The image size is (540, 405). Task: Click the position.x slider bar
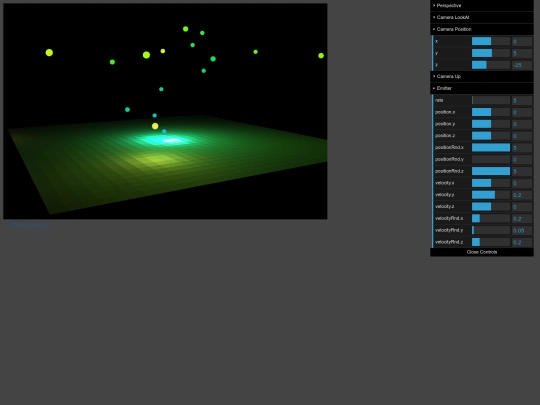[491, 112]
